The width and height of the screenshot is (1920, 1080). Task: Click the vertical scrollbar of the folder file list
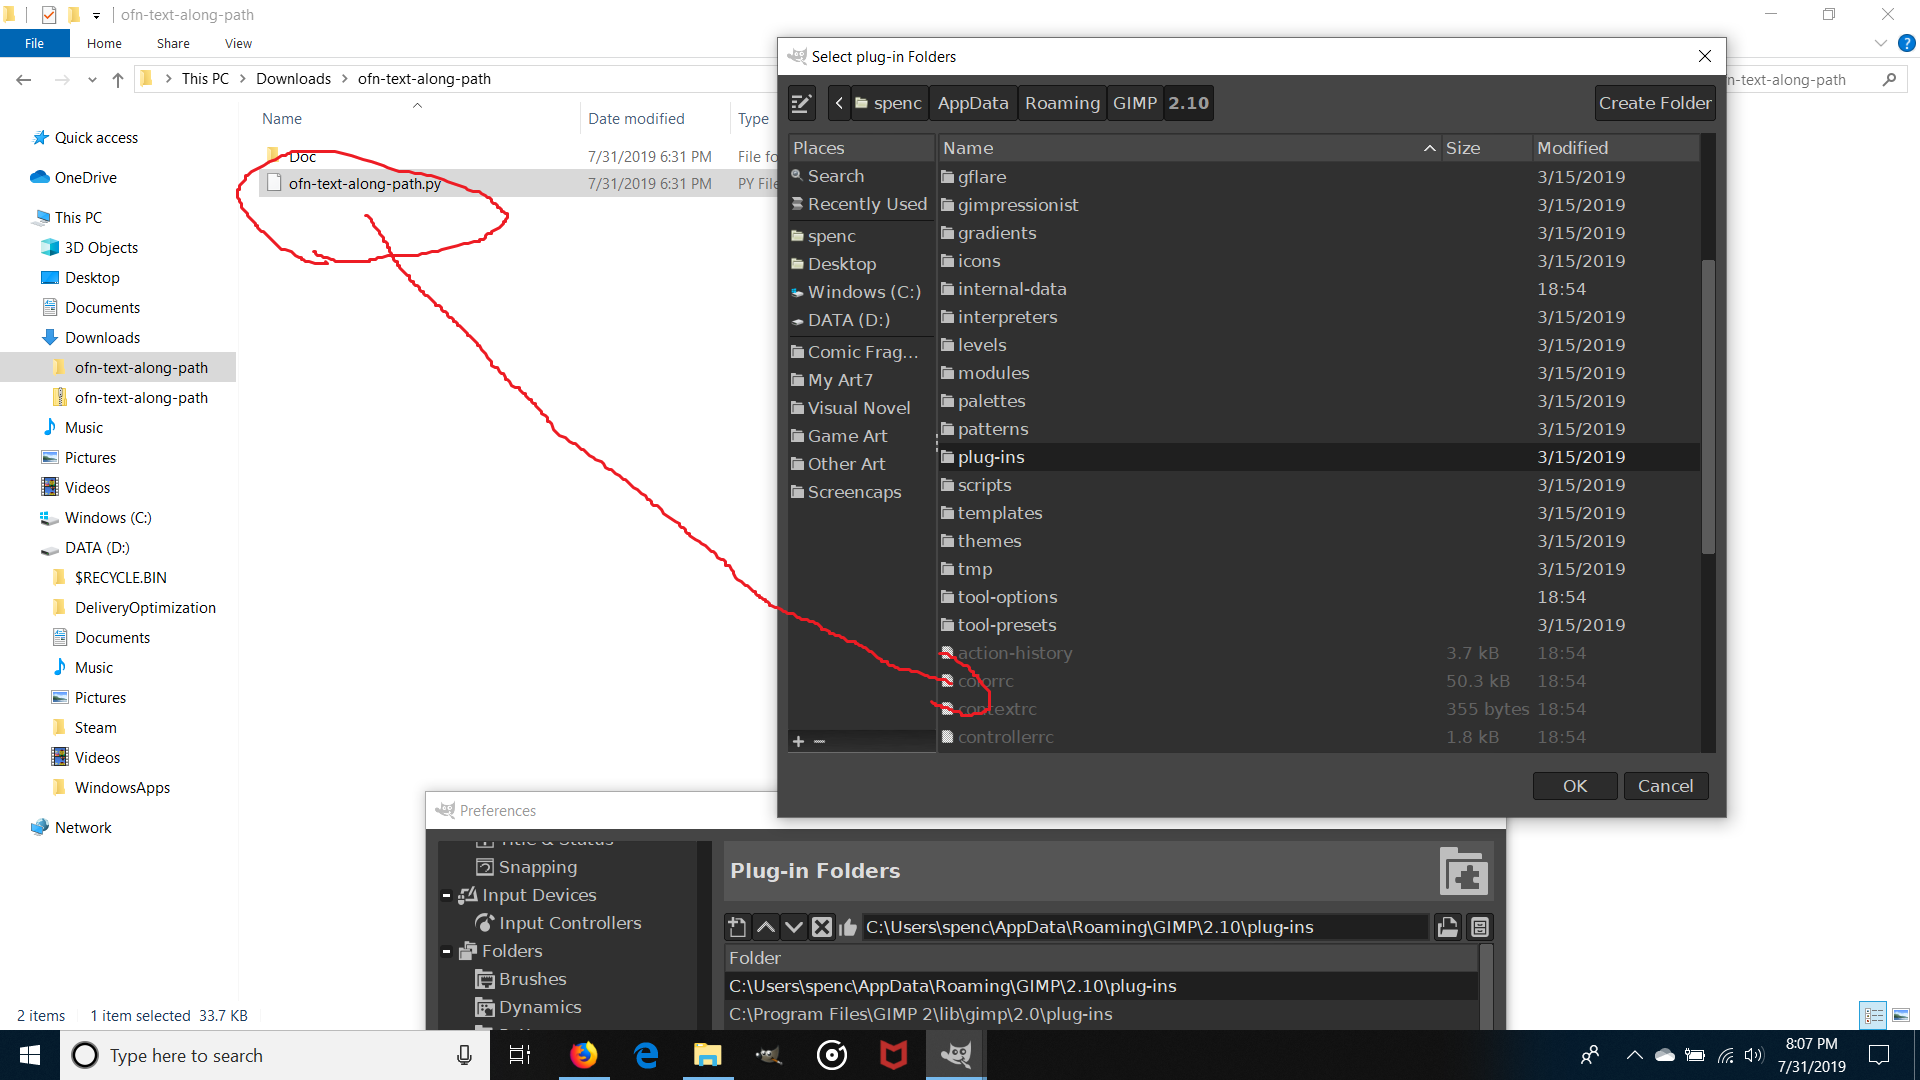point(1708,405)
